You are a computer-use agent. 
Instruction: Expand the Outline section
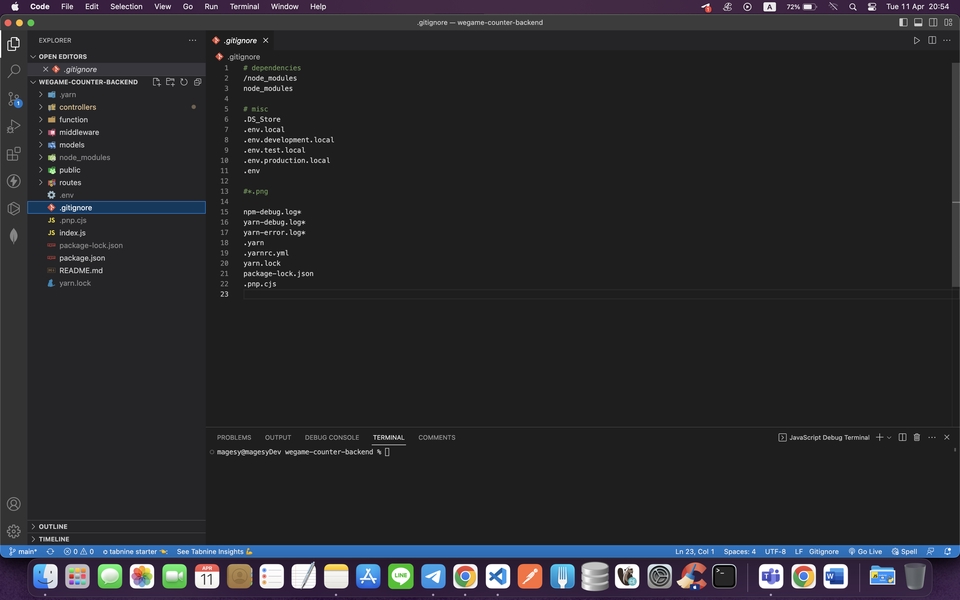116,527
